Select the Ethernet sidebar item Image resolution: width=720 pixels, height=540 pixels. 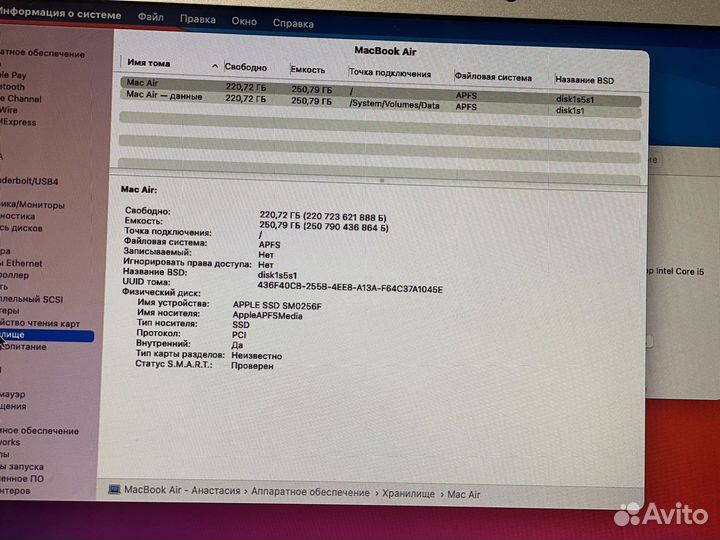click(x=21, y=264)
